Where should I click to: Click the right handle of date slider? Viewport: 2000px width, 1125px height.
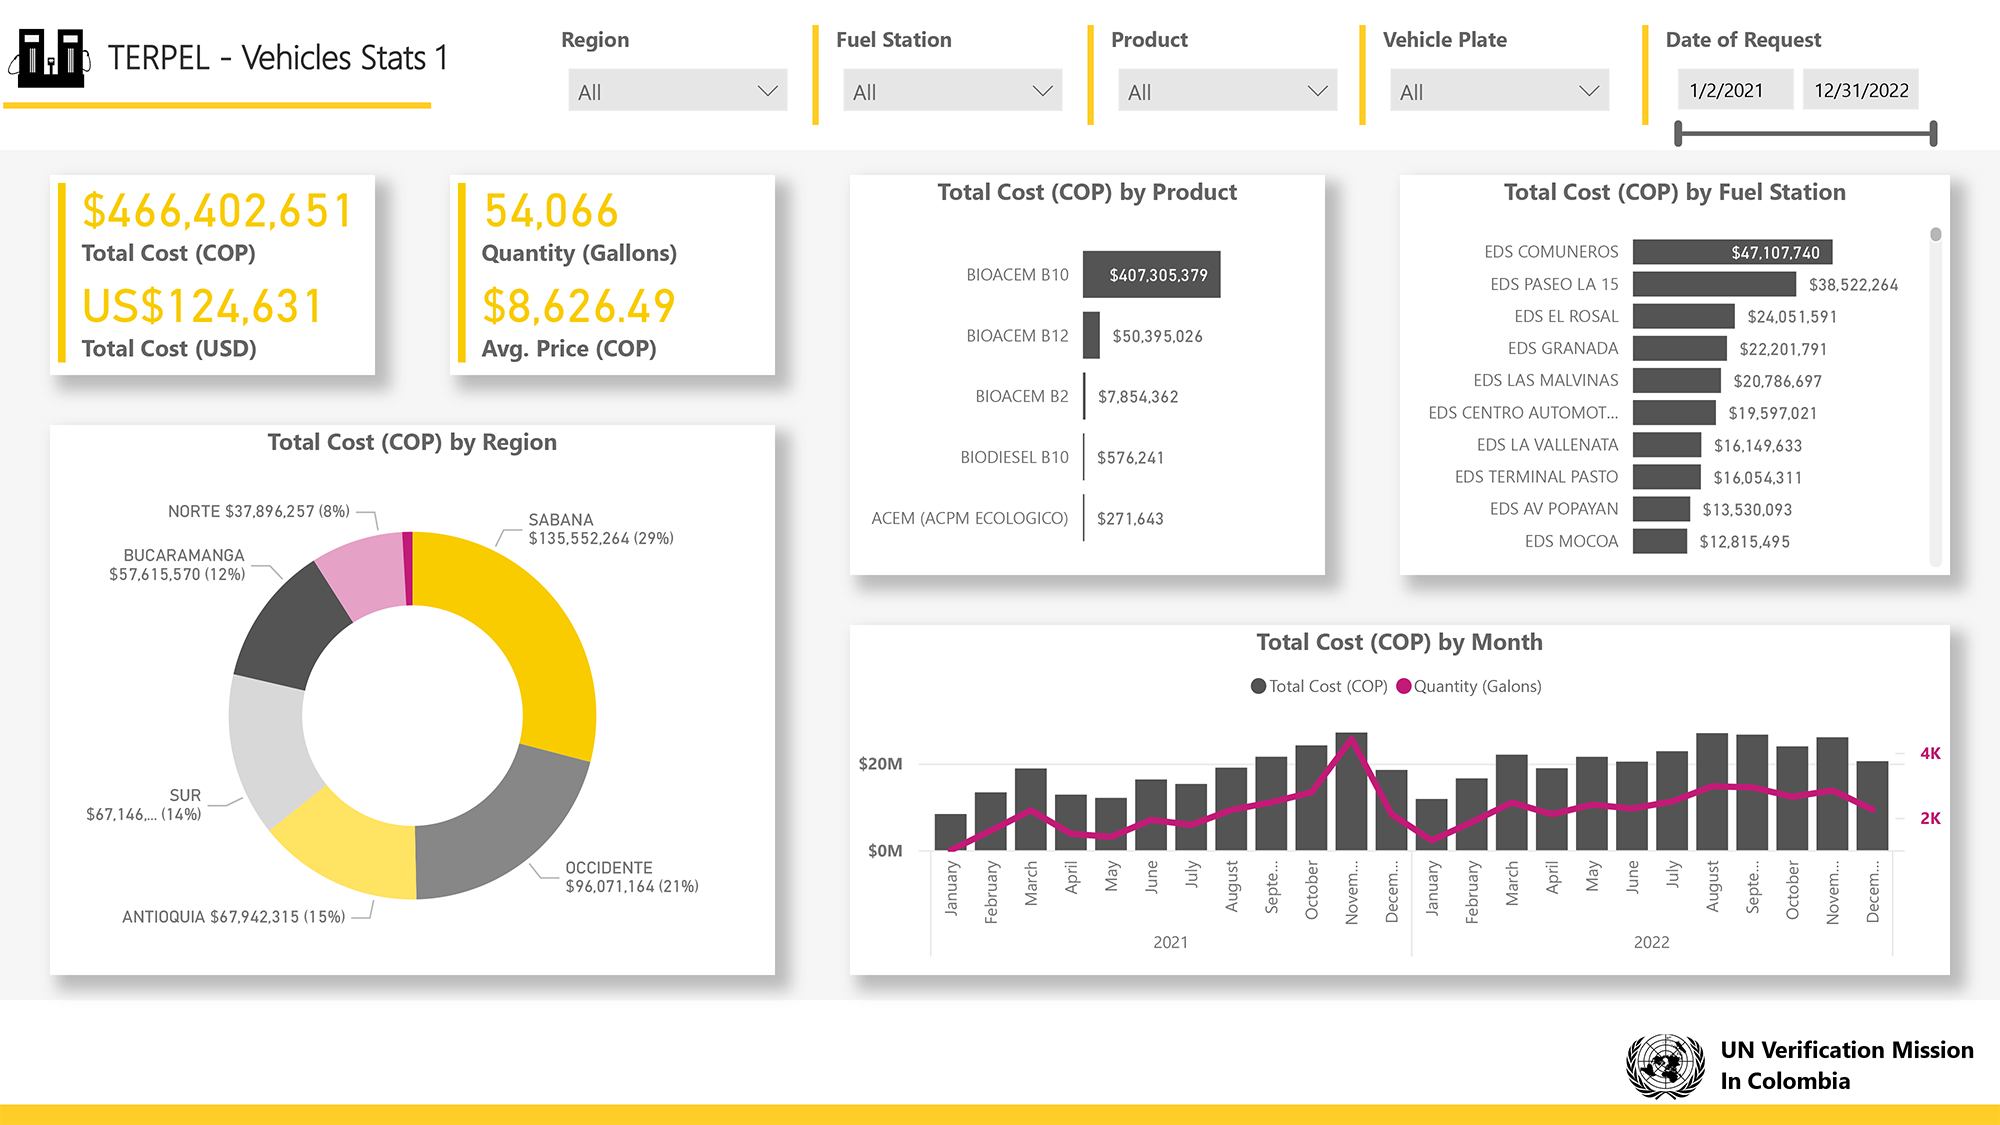pos(1933,133)
